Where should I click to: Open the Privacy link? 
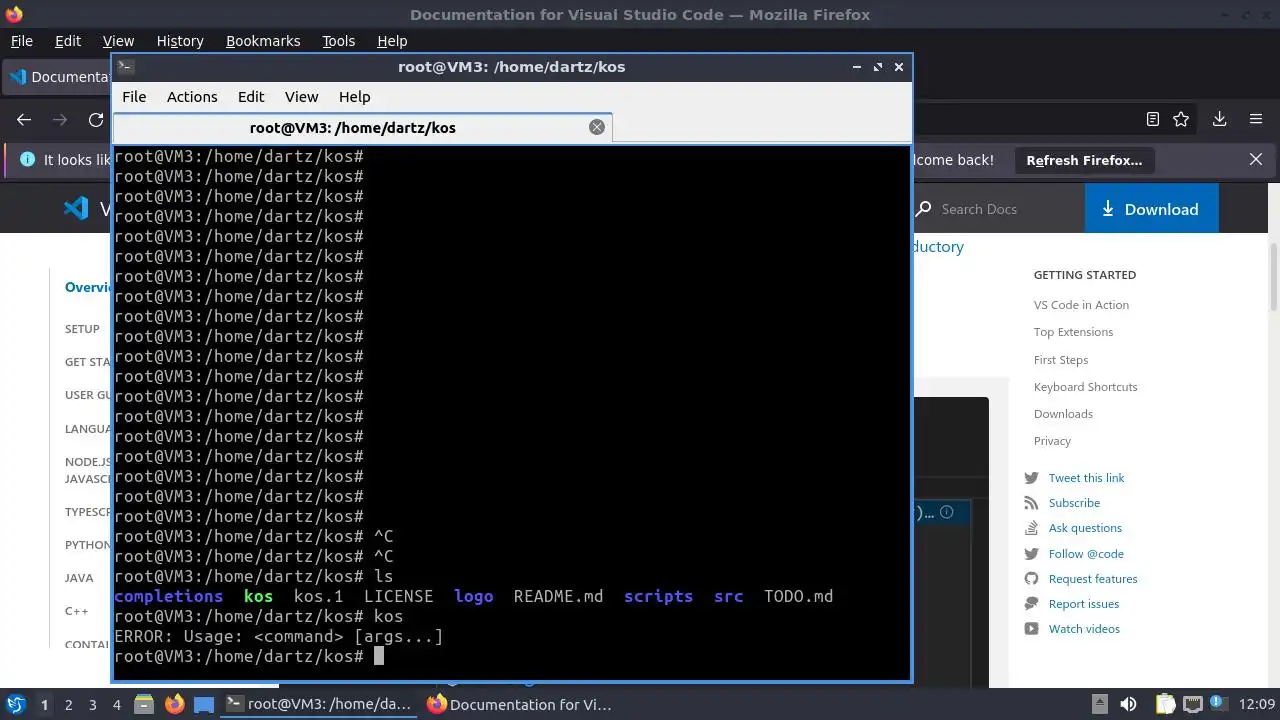pos(1052,441)
